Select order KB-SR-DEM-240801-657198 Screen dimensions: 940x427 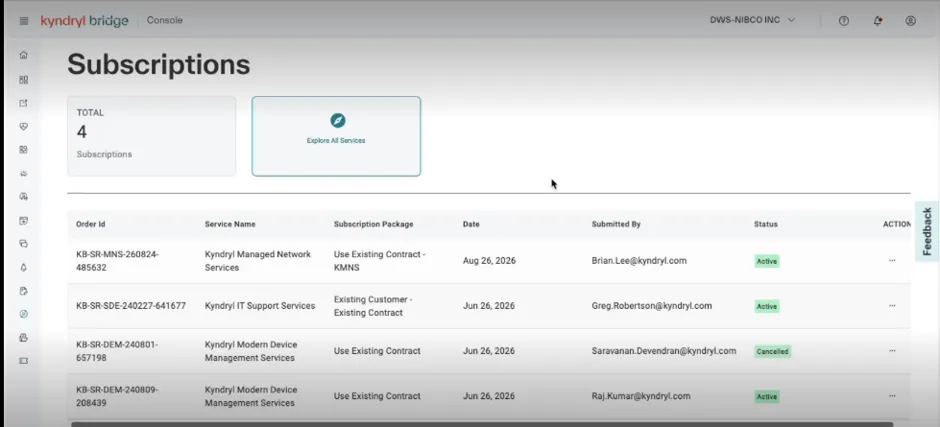pyautogui.click(x=118, y=351)
